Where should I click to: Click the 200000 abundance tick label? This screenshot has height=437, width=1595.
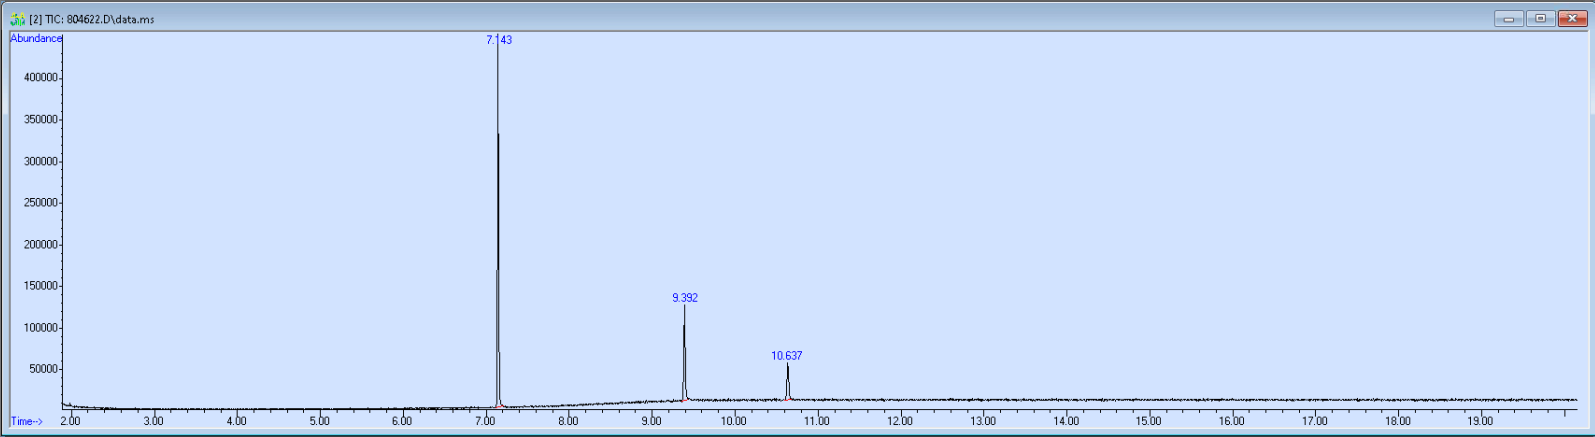pos(40,245)
